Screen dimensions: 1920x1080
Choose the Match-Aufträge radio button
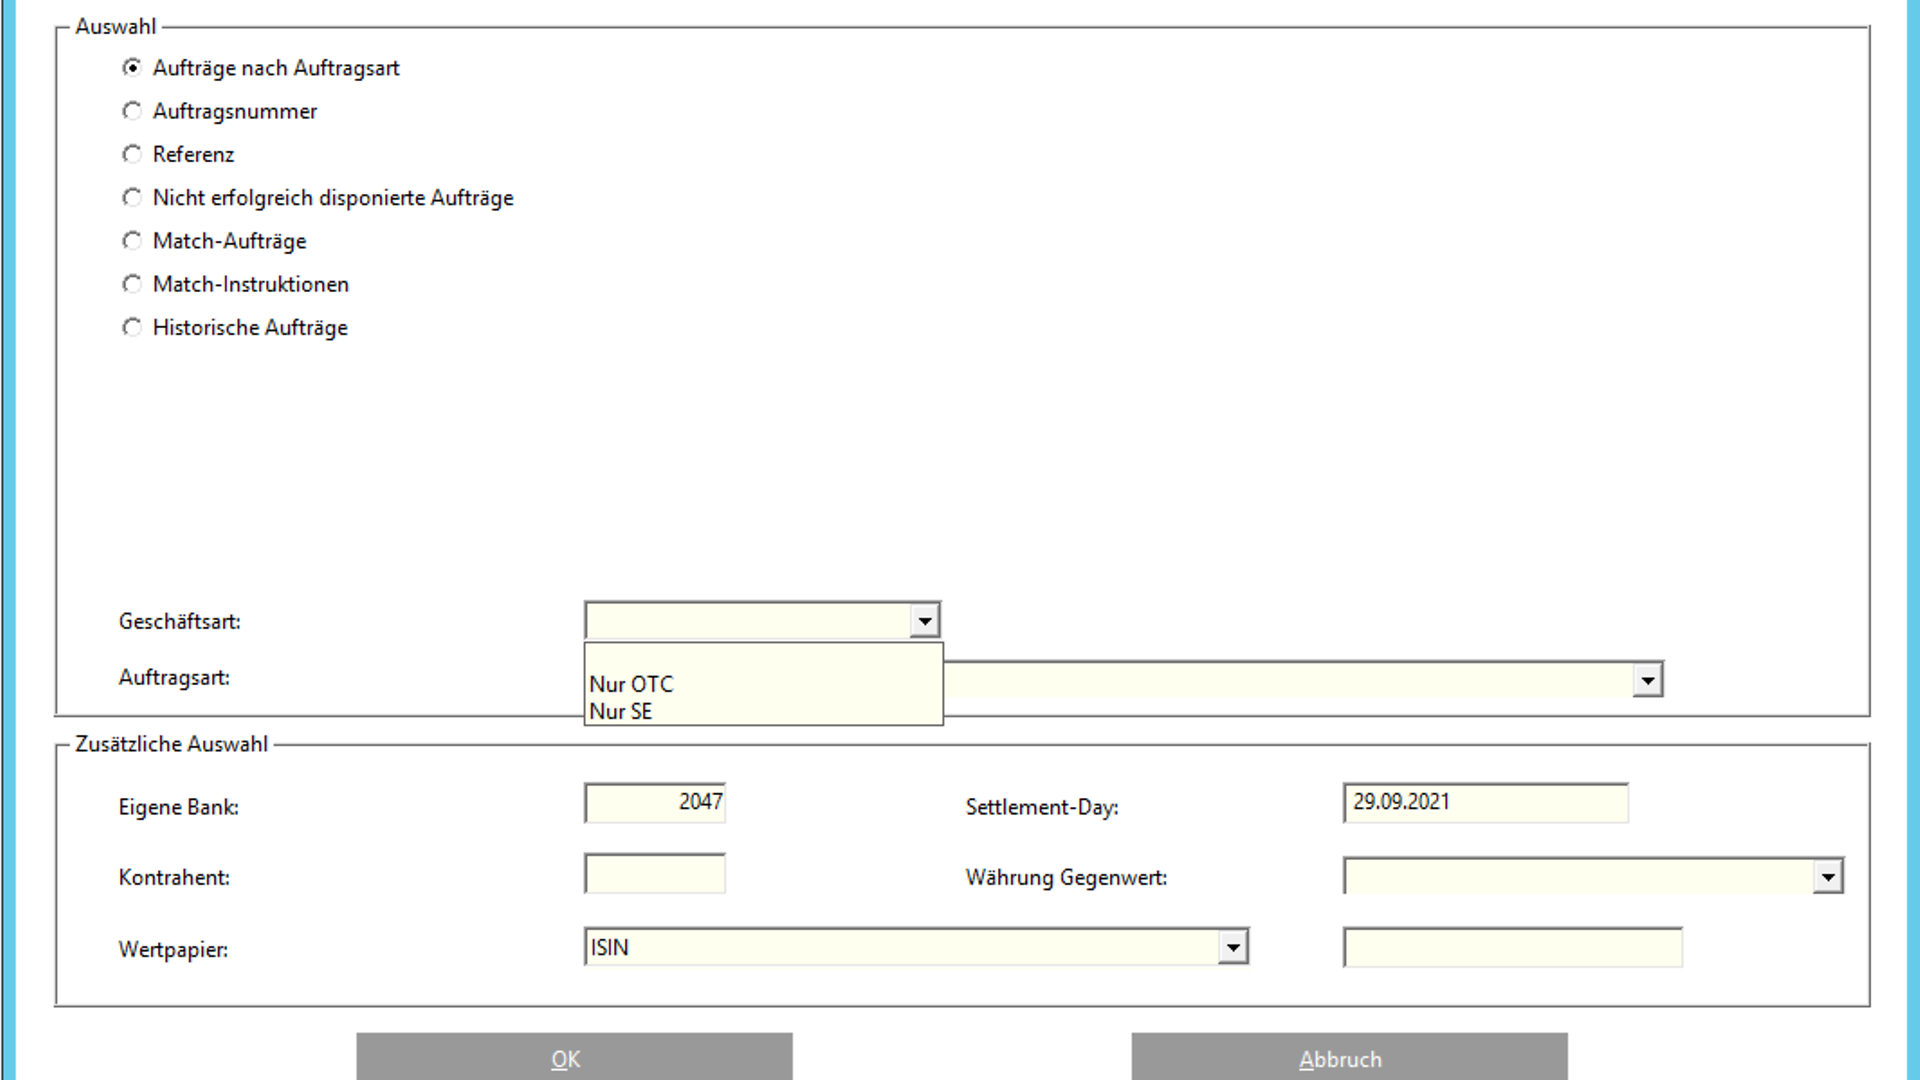point(132,241)
